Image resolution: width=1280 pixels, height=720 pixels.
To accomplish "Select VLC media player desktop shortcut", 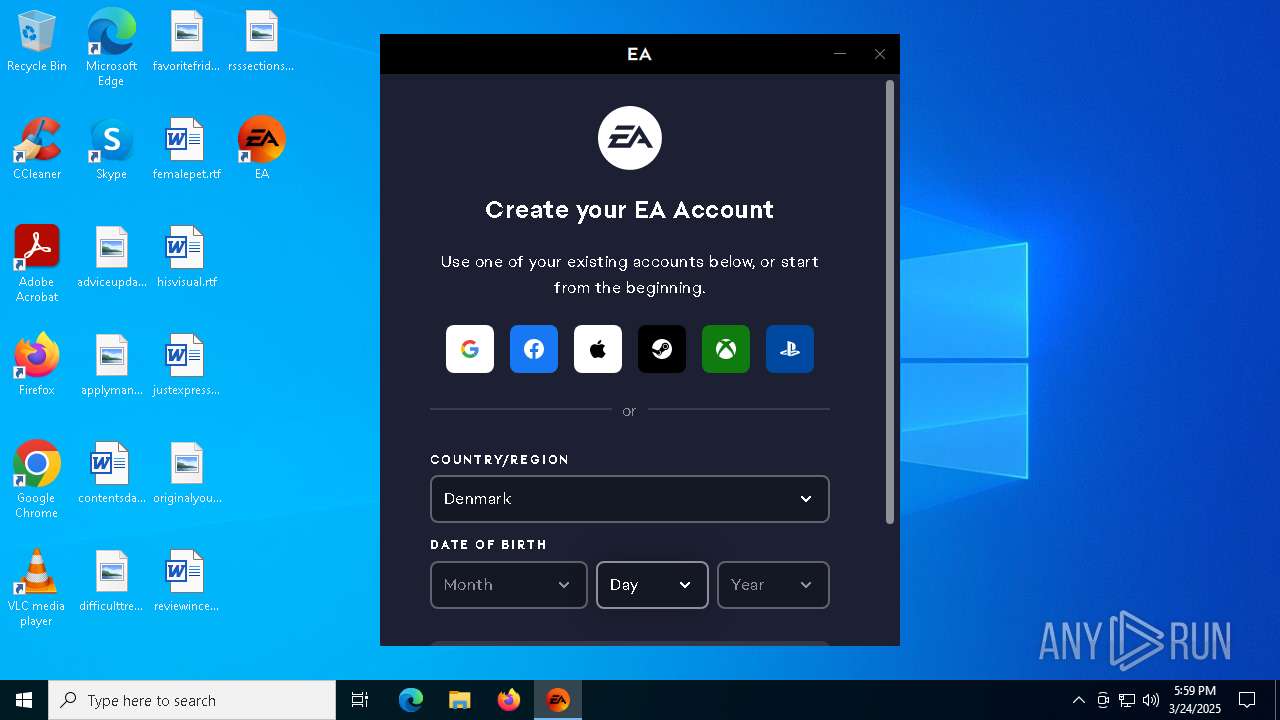I will tap(37, 588).
